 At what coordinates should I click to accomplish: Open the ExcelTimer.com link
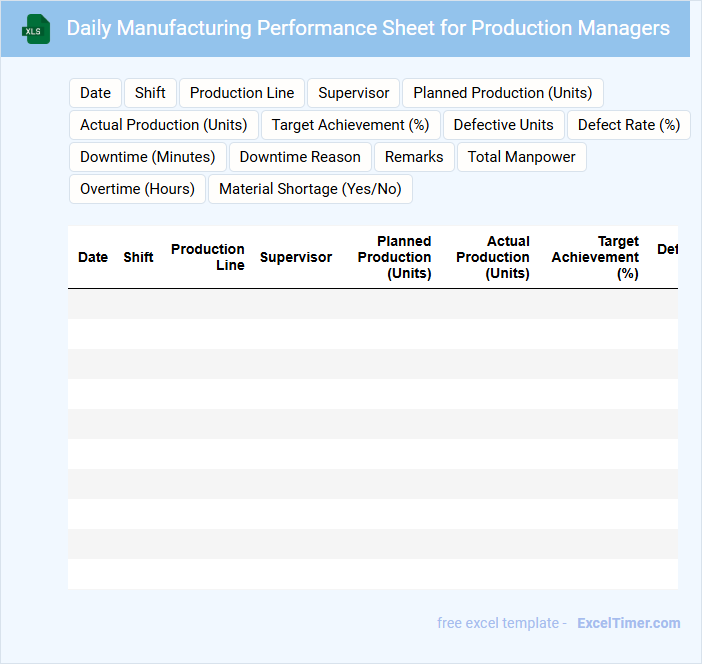pyautogui.click(x=628, y=623)
